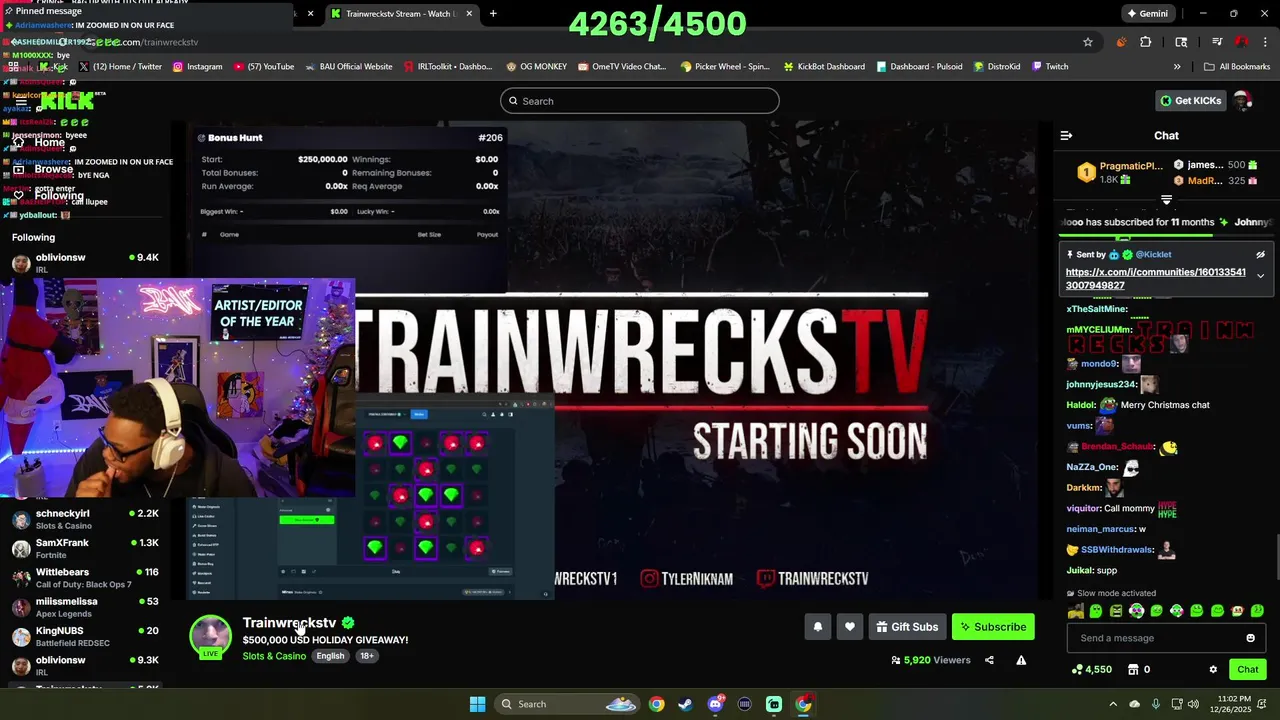1280x720 pixels.
Task: Open the Gemini button in Chrome
Action: 1147,14
